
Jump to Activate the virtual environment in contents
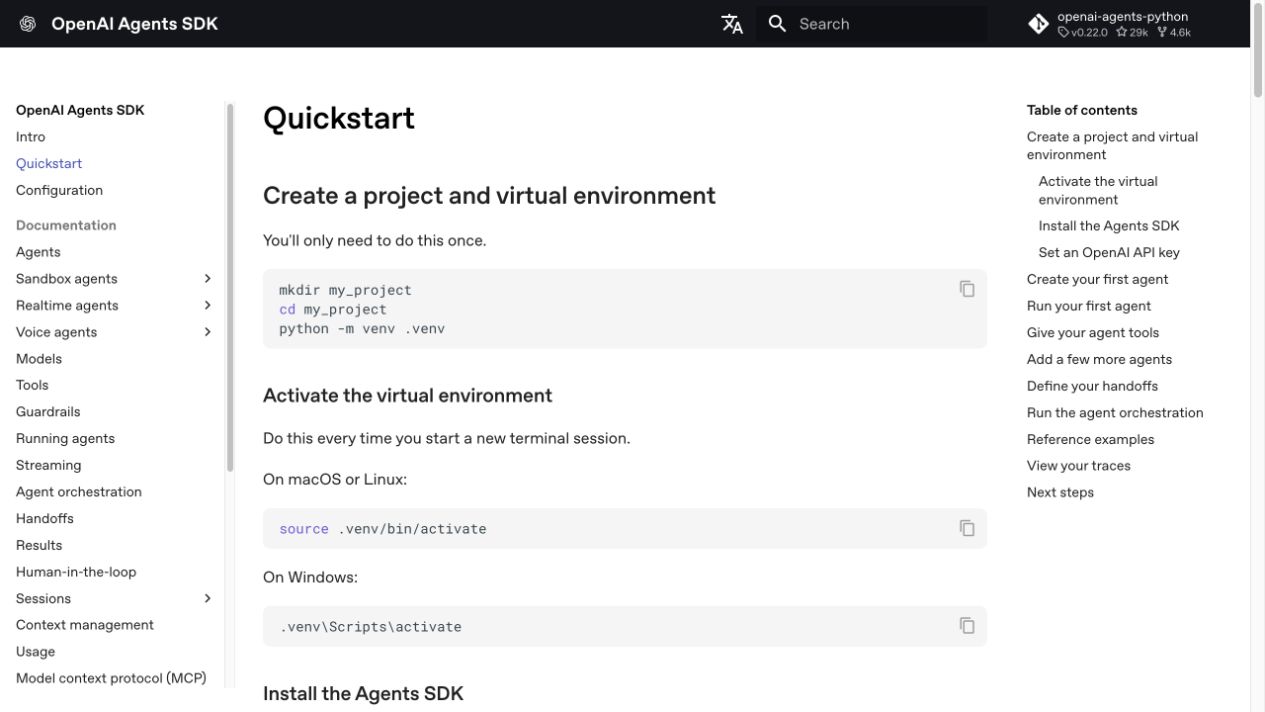click(x=1098, y=190)
